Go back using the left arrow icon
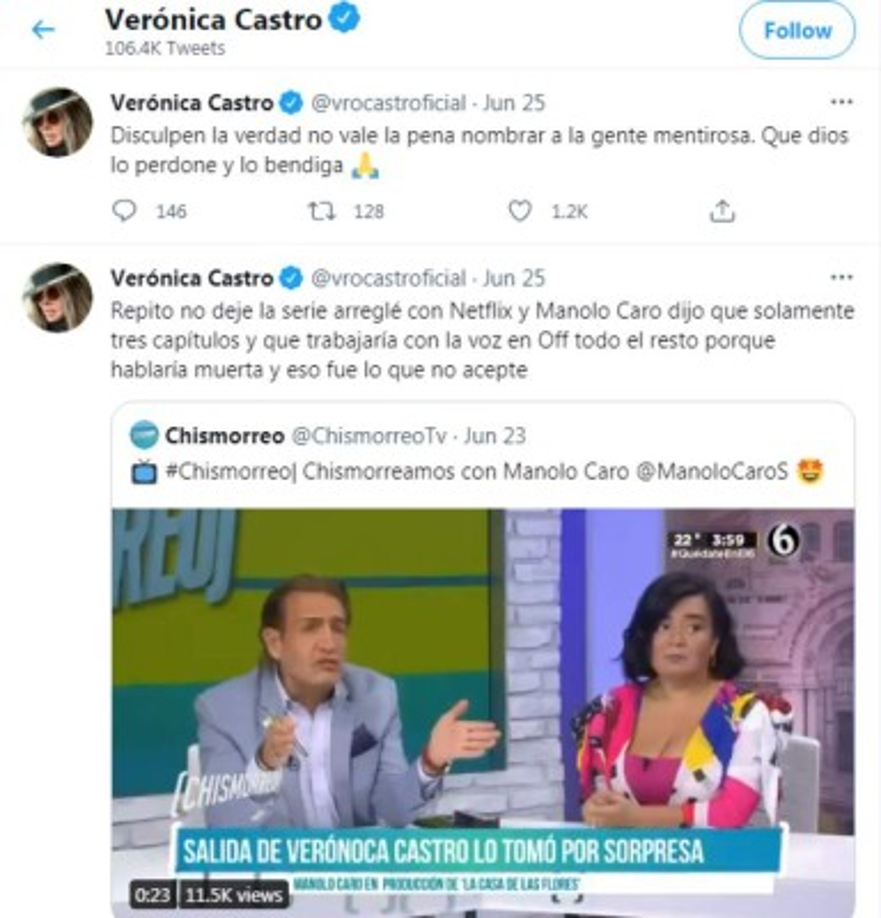This screenshot has width=881, height=918. point(43,29)
